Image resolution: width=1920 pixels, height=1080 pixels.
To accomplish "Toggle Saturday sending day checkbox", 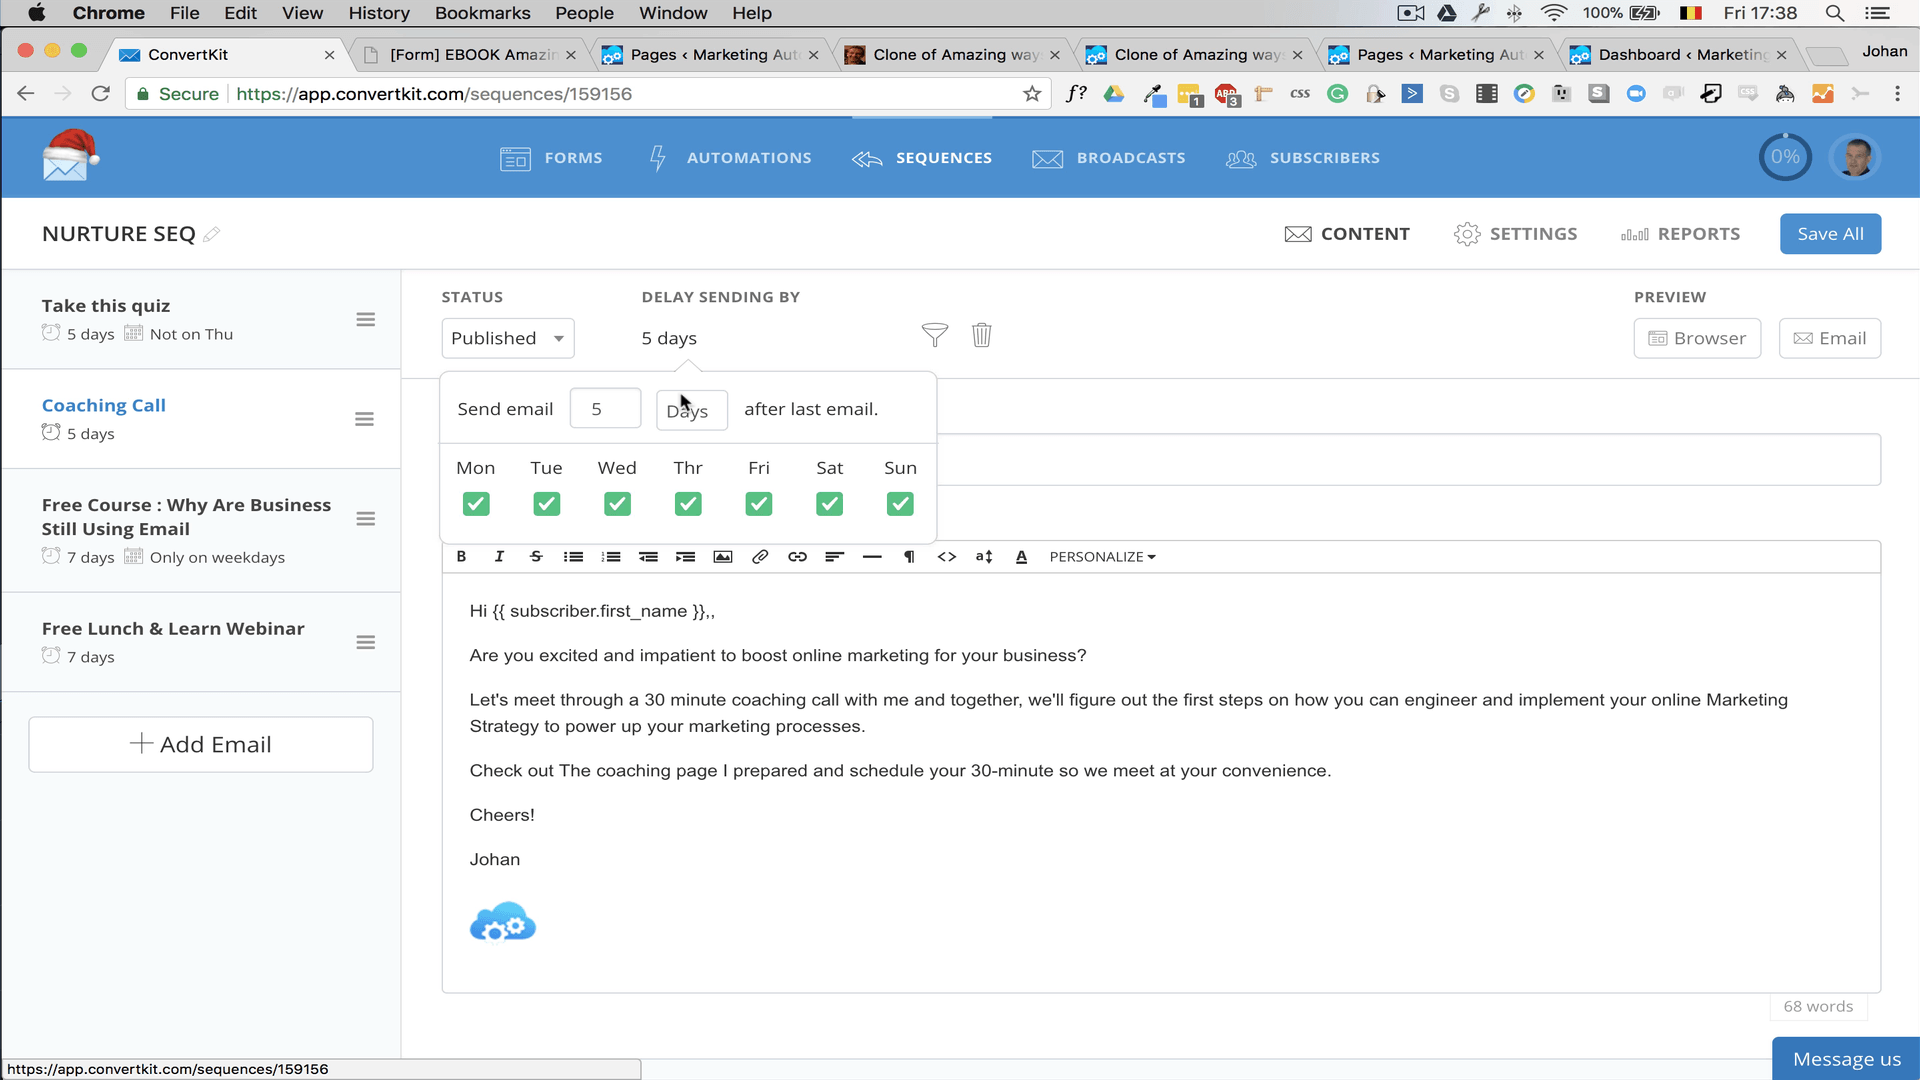I will (829, 504).
